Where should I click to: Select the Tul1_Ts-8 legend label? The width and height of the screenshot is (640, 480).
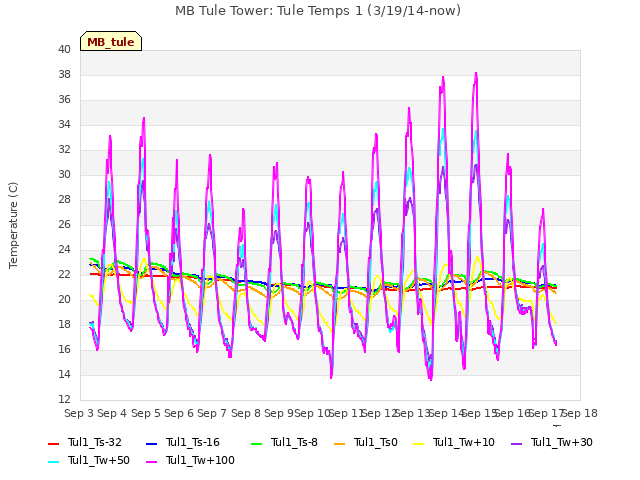294,442
